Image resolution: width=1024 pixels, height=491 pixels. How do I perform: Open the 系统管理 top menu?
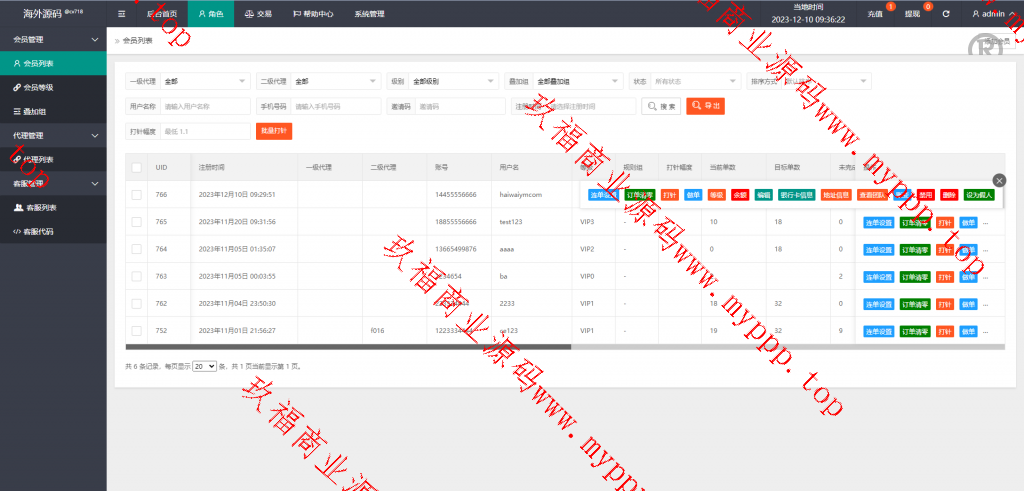369,14
